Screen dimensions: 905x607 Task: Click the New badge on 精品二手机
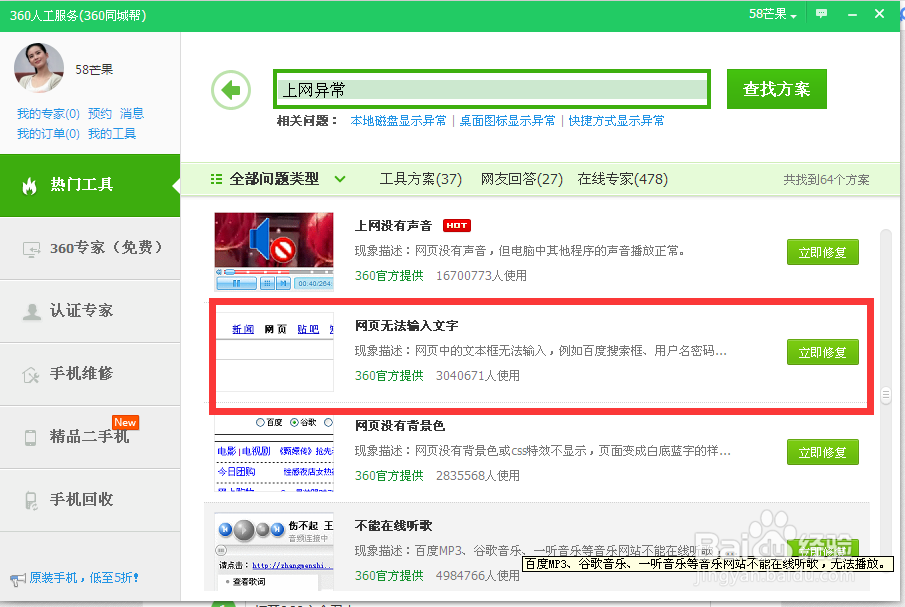[125, 422]
